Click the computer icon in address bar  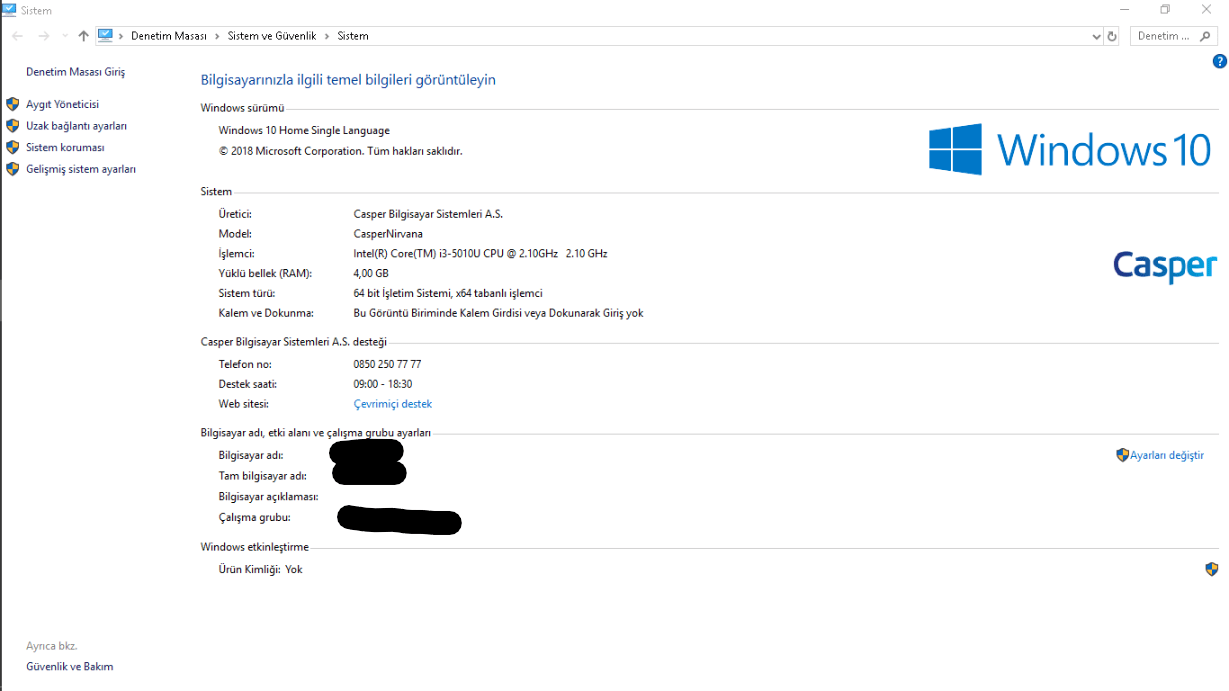106,35
